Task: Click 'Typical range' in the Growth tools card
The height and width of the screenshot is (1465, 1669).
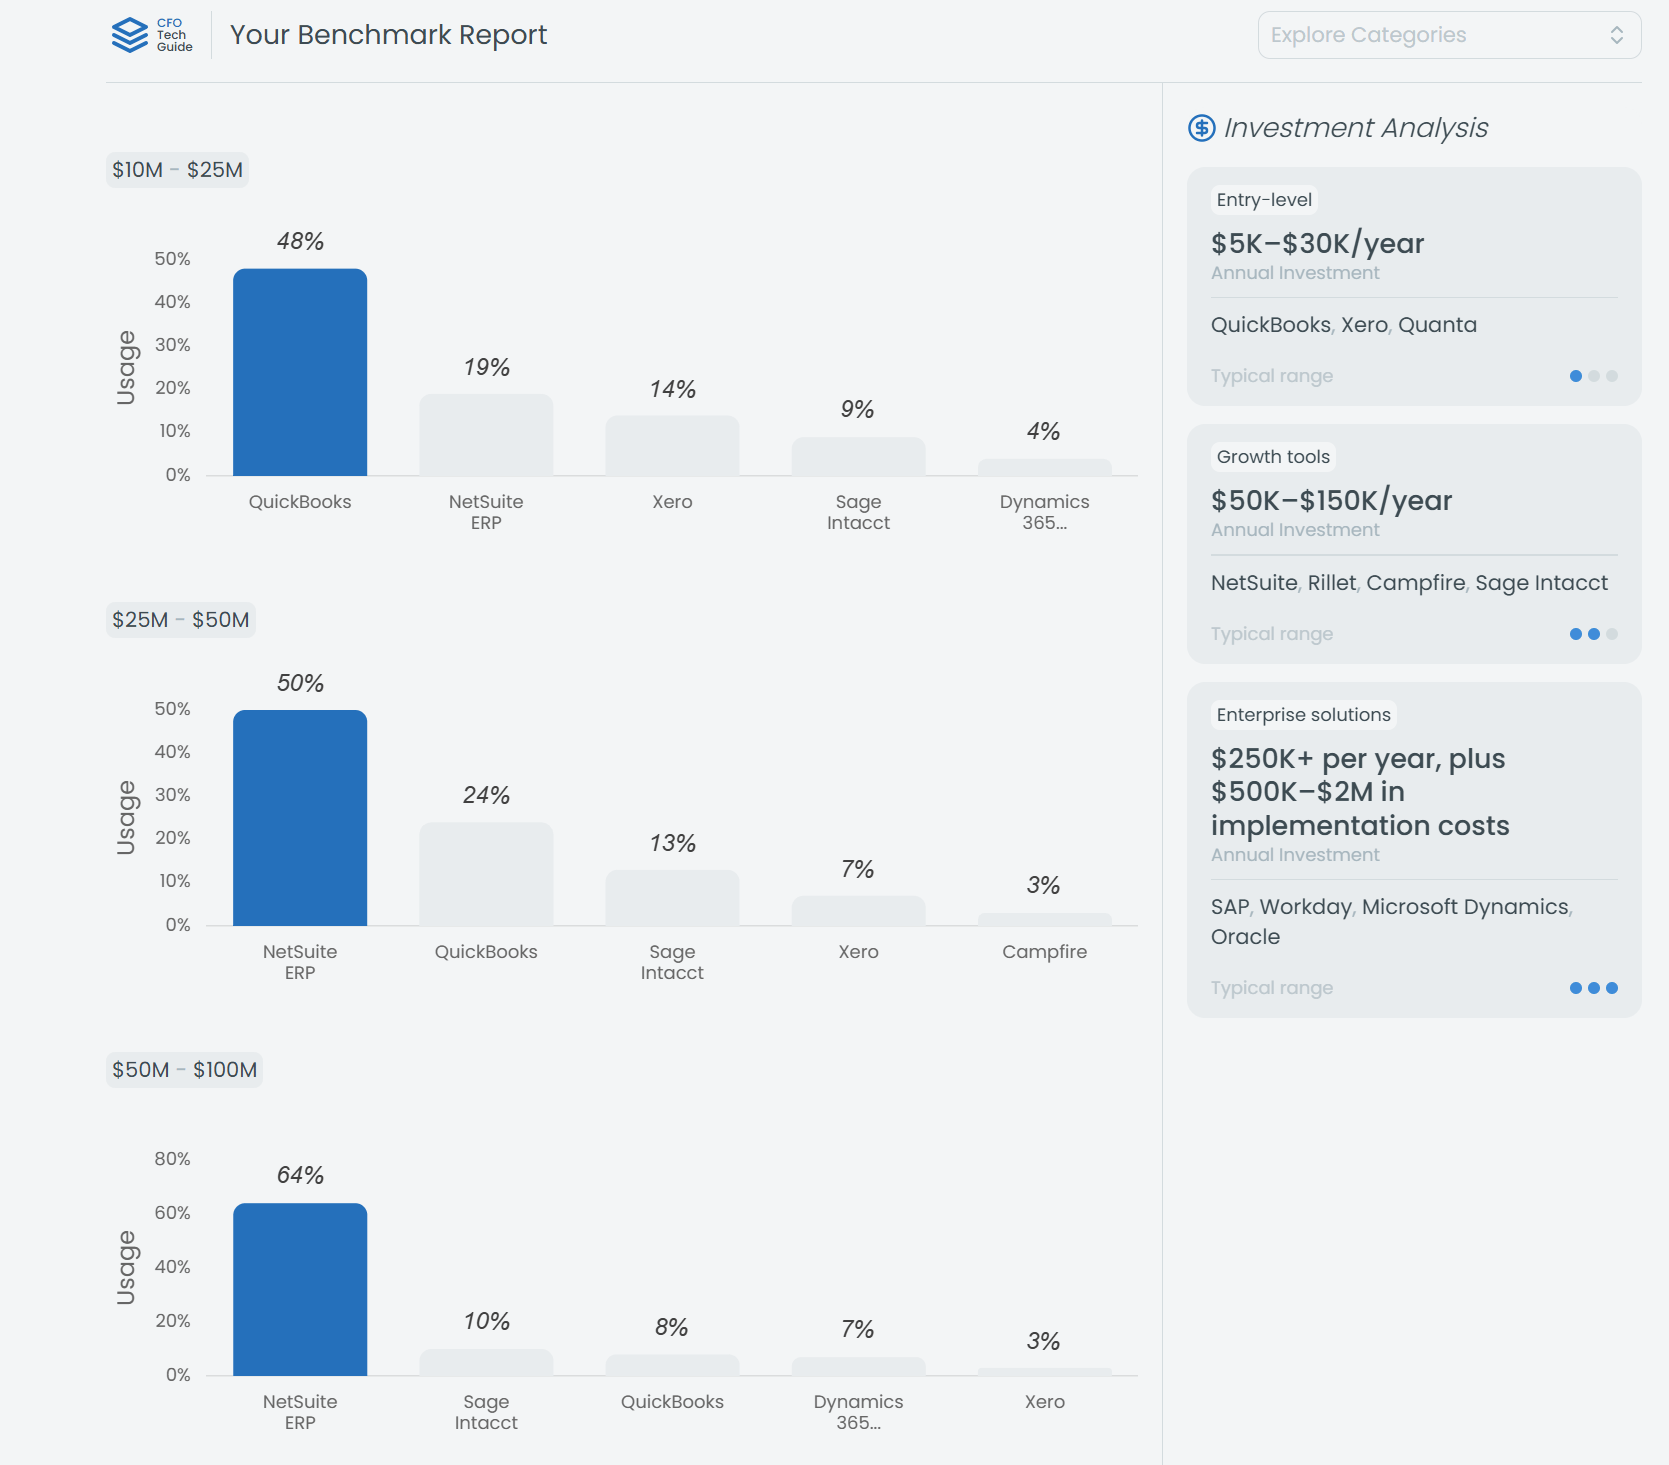Action: [1272, 634]
